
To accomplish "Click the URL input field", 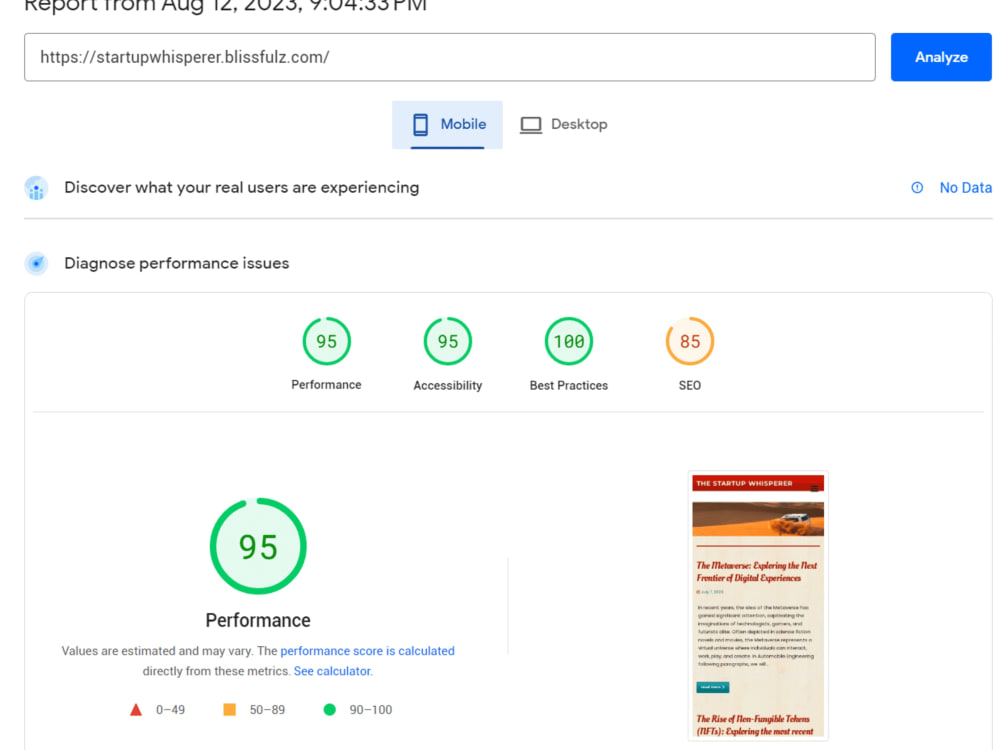I will 450,57.
